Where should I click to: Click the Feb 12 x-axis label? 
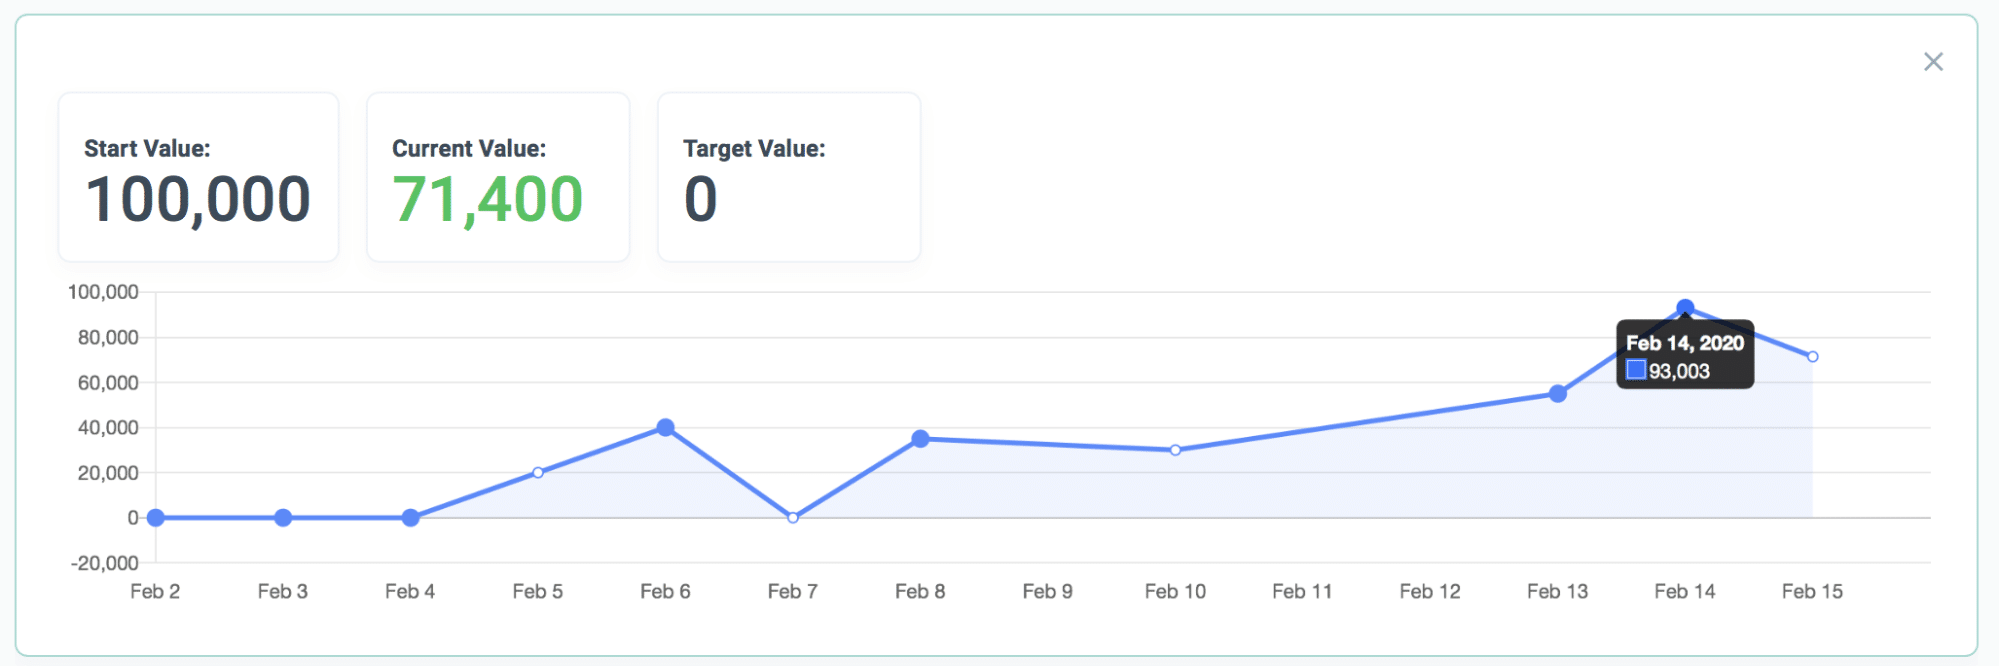pyautogui.click(x=1429, y=591)
